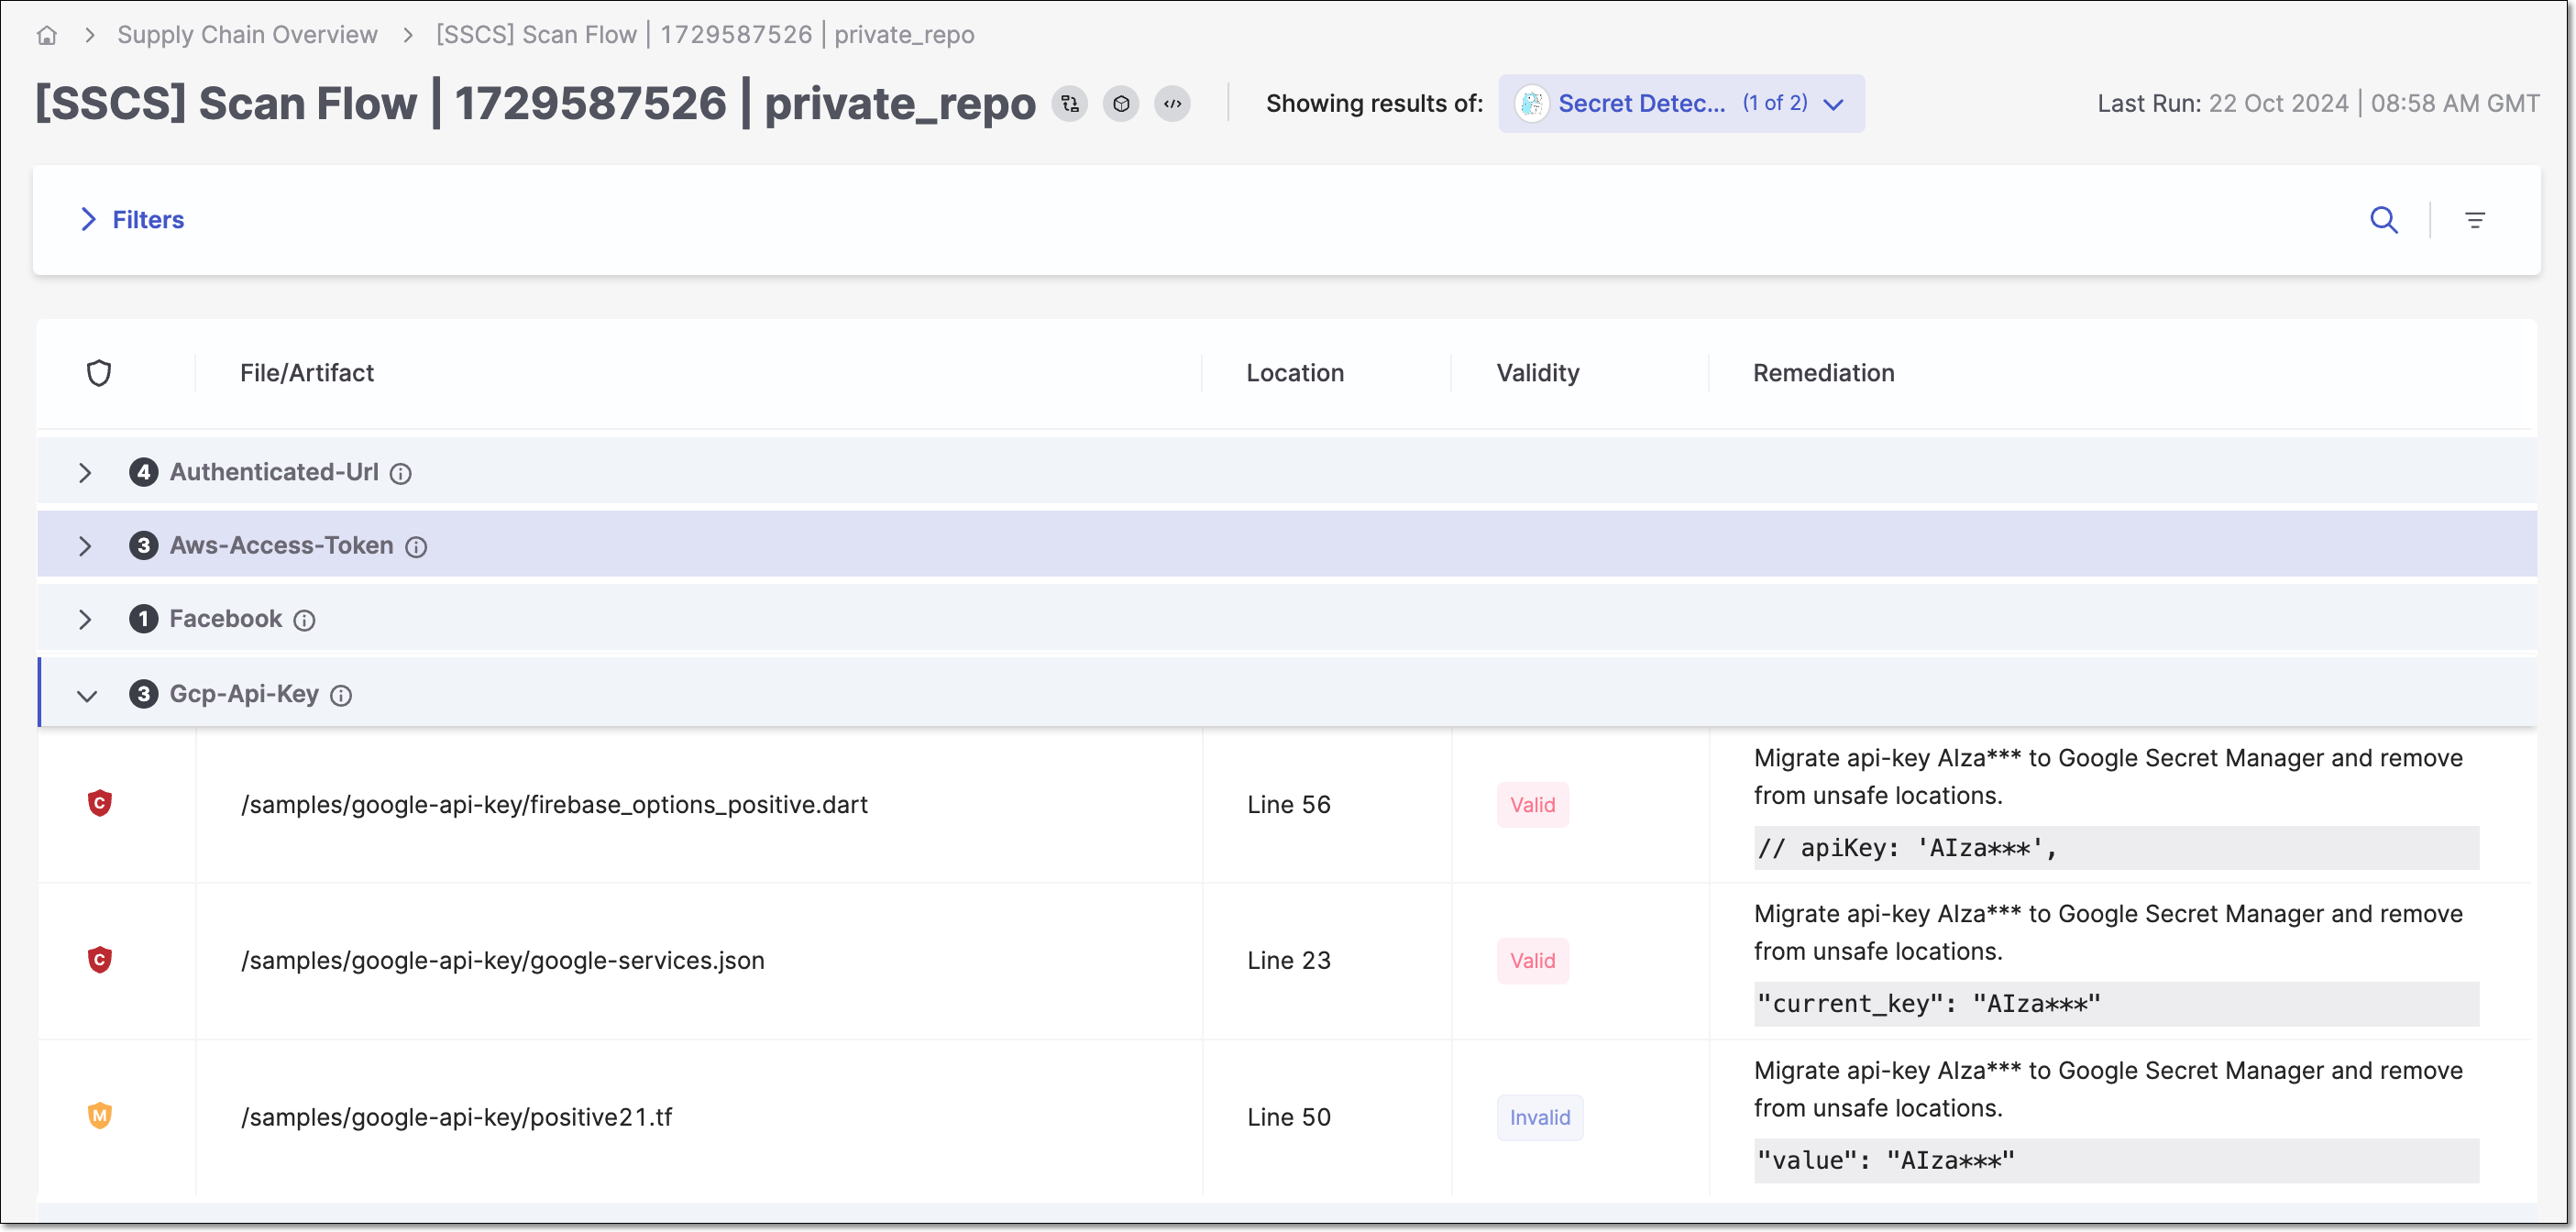Click the apiKey code snippet
Image resolution: width=2576 pixels, height=1232 pixels.
pyautogui.click(x=2115, y=848)
